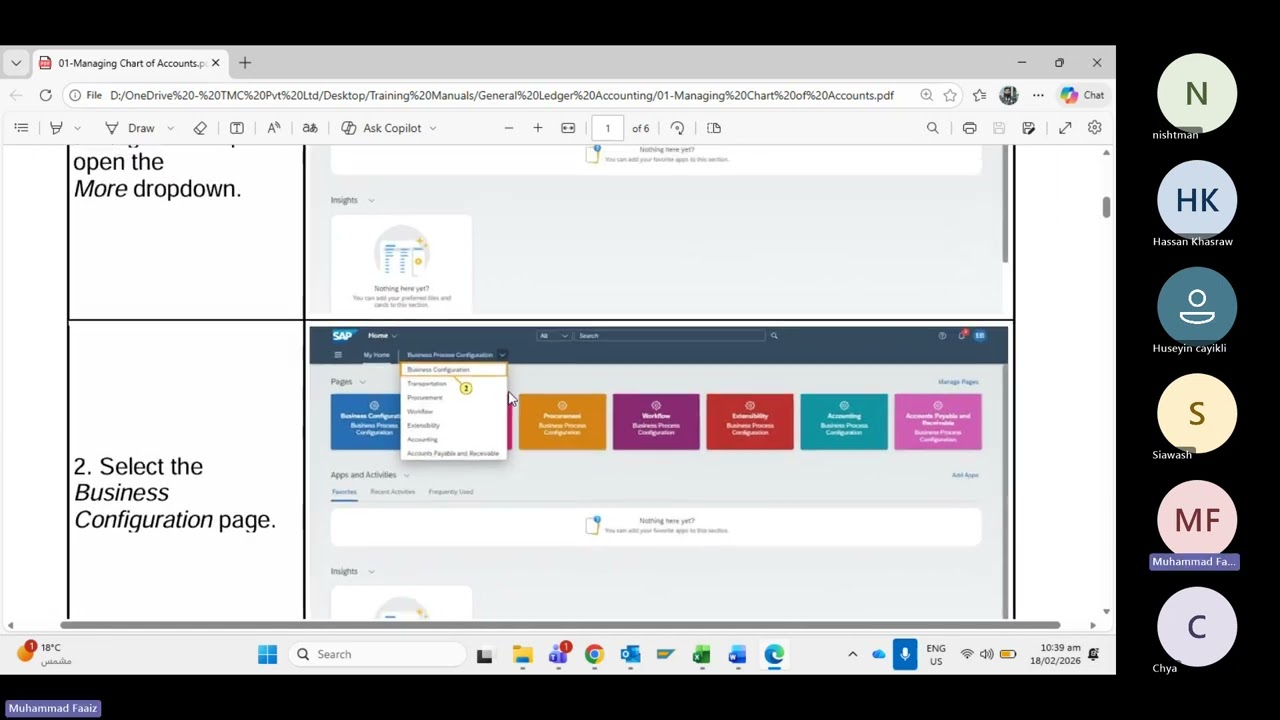Viewport: 1280px width, 720px height.
Task: Show hidden tray icons chevron
Action: pos(852,654)
